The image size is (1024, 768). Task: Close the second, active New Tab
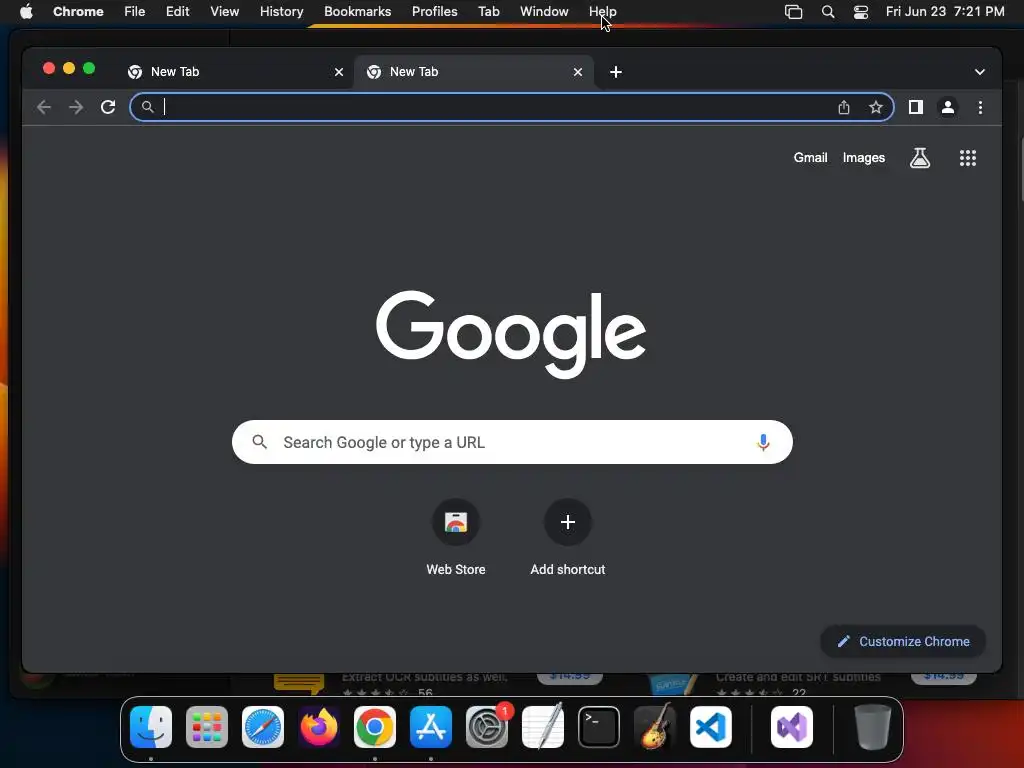click(577, 72)
